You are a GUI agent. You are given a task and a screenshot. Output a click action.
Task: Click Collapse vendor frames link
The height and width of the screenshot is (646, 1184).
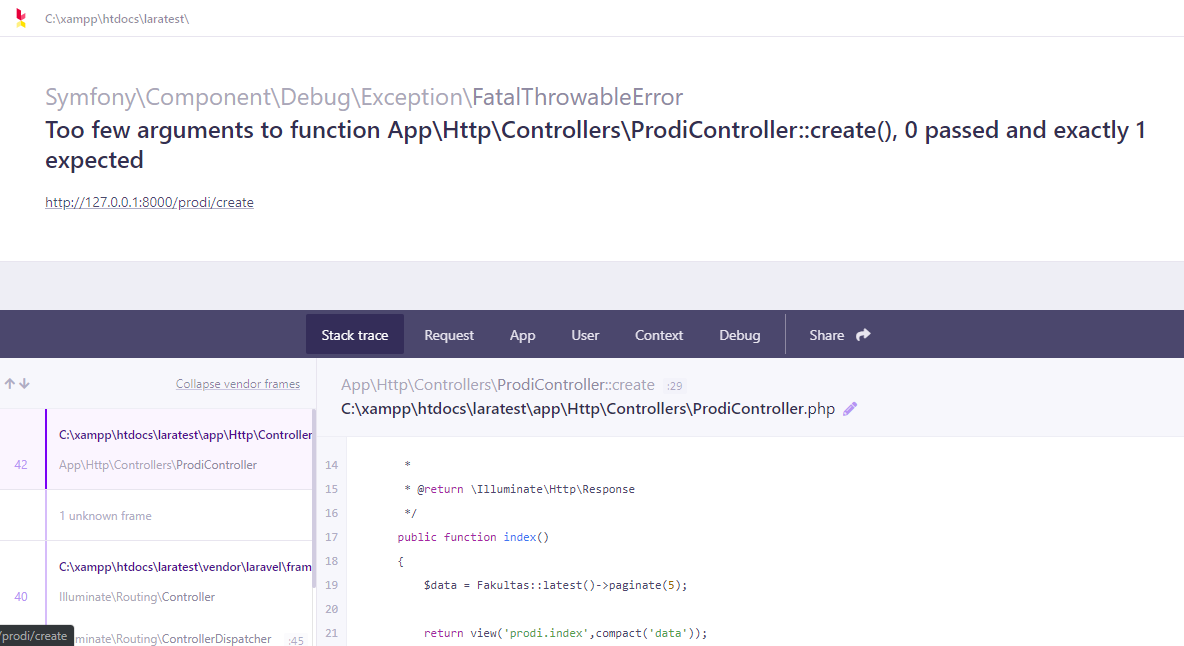pos(238,383)
